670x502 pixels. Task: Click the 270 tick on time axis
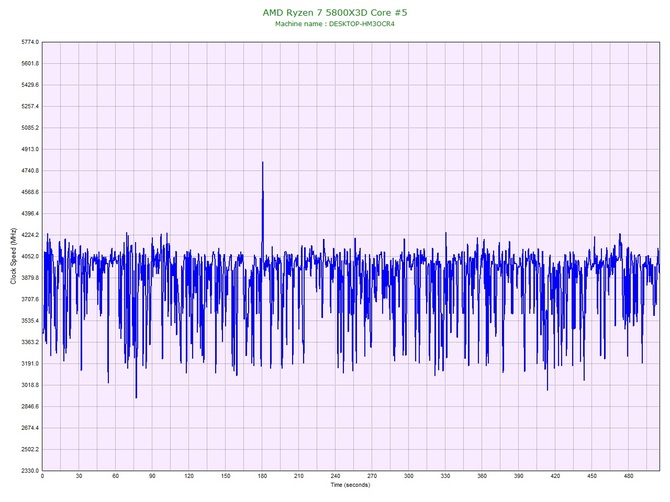[372, 476]
